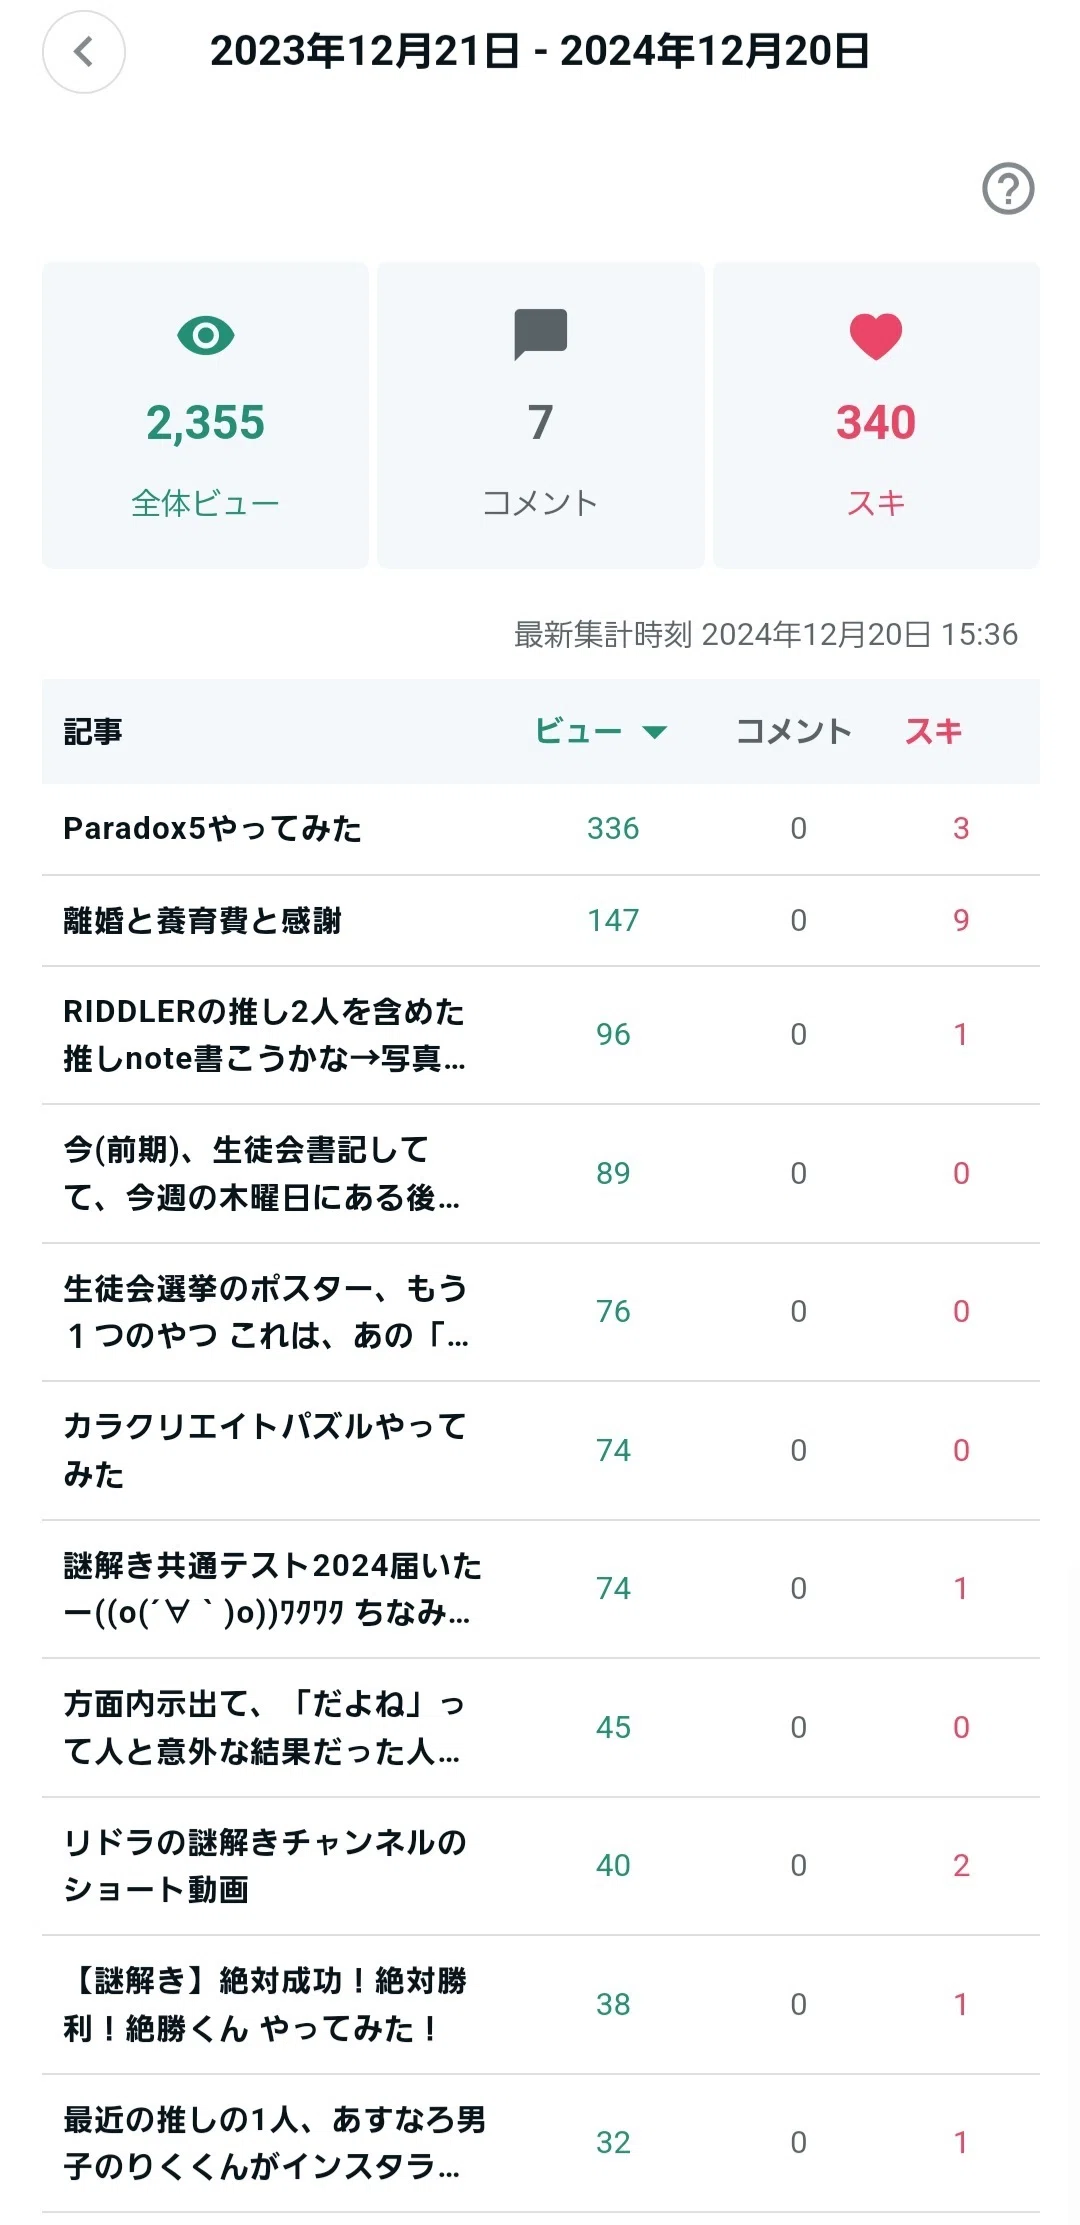1080x2225 pixels.
Task: Tap the date range title at top
Action: pos(540,51)
